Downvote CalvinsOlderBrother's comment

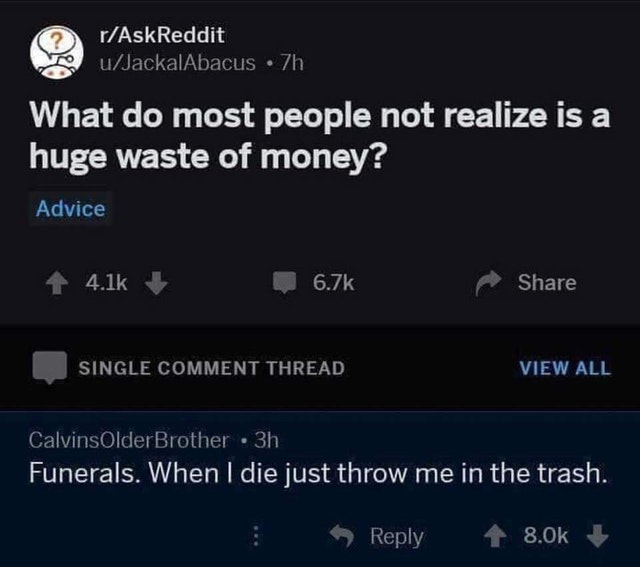coord(598,537)
